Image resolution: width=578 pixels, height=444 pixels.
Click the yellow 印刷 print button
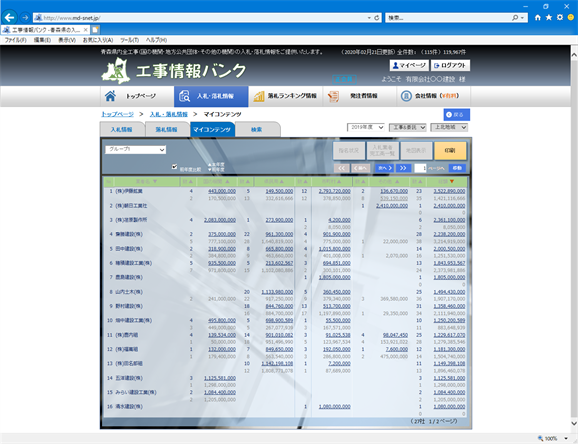[450, 150]
